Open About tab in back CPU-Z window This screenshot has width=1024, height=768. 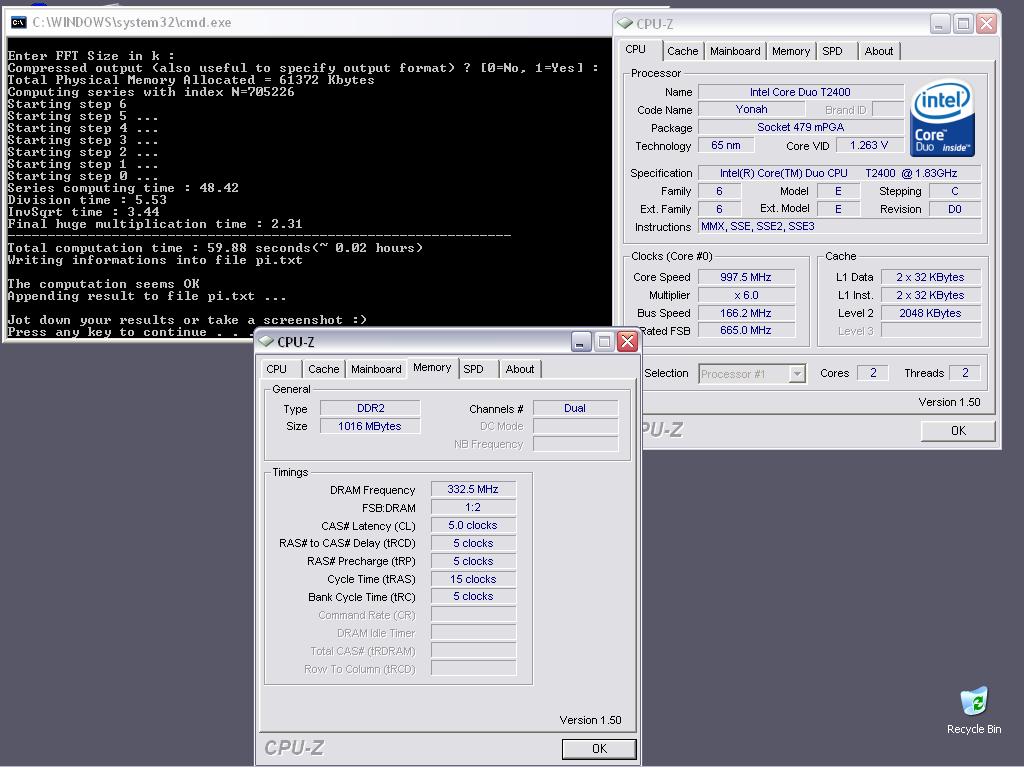879,51
